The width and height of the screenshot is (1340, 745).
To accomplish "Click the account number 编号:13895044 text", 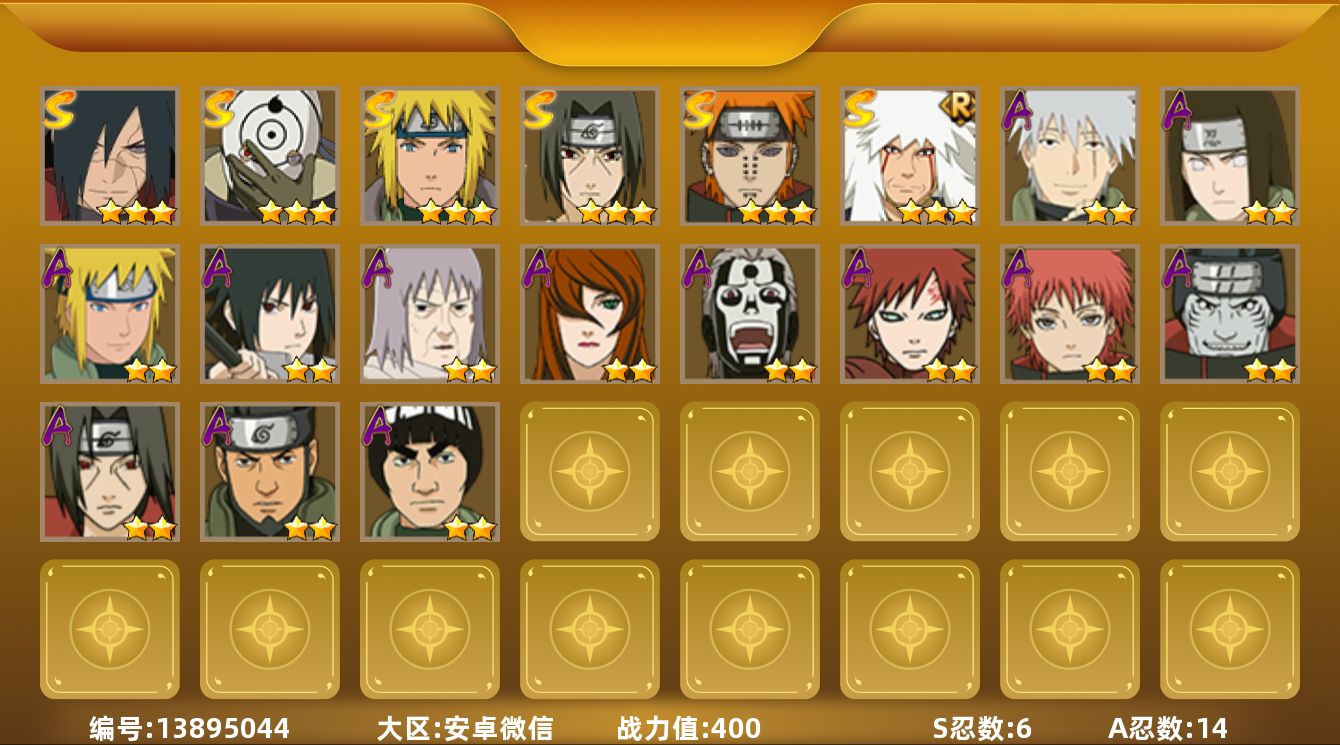I will click(189, 728).
